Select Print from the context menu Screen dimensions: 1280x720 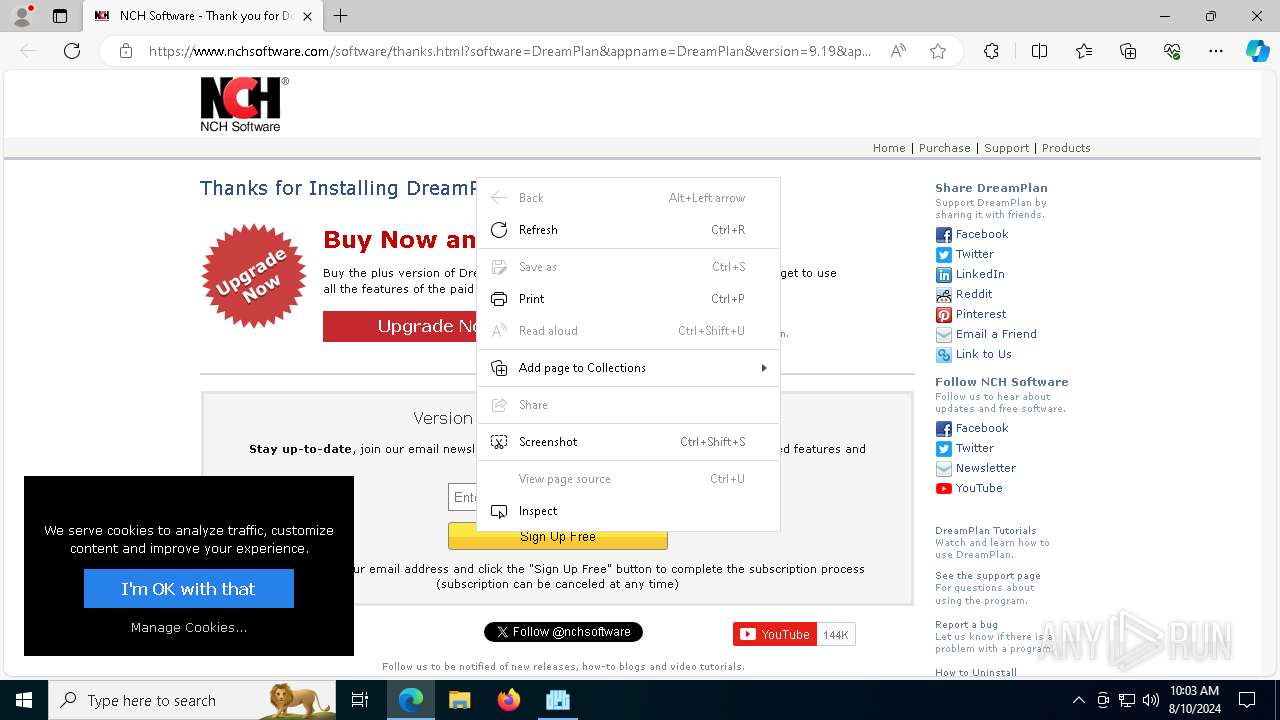[x=628, y=299]
